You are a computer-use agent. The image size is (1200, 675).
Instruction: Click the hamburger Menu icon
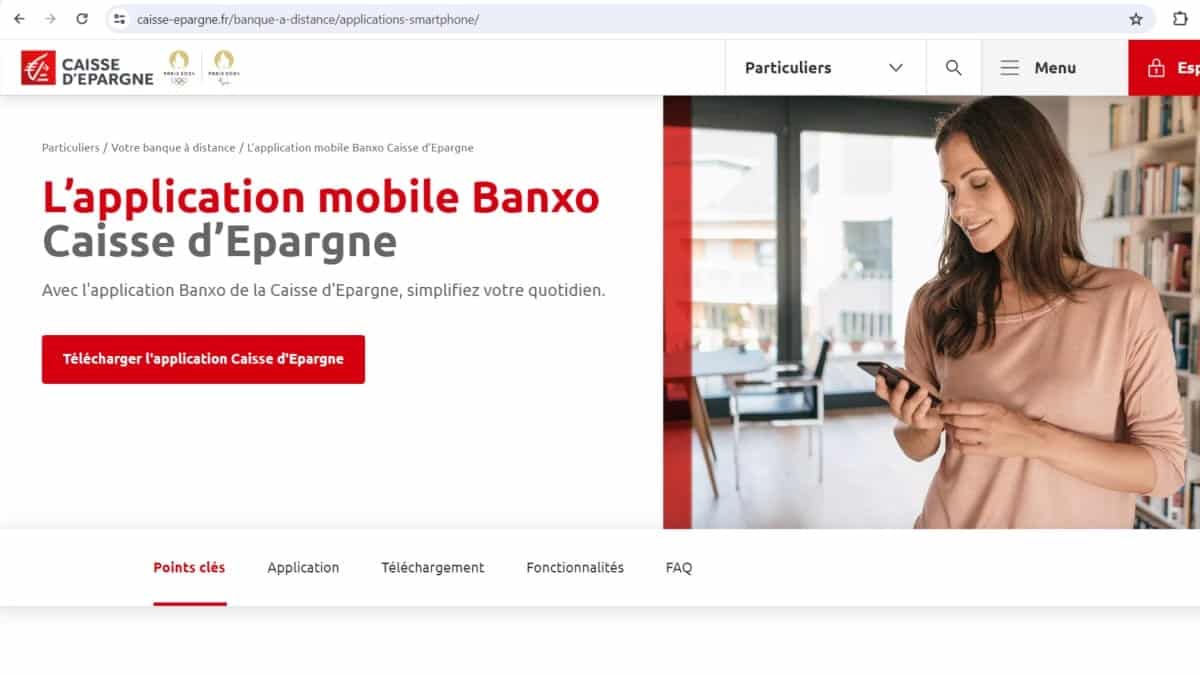1010,68
